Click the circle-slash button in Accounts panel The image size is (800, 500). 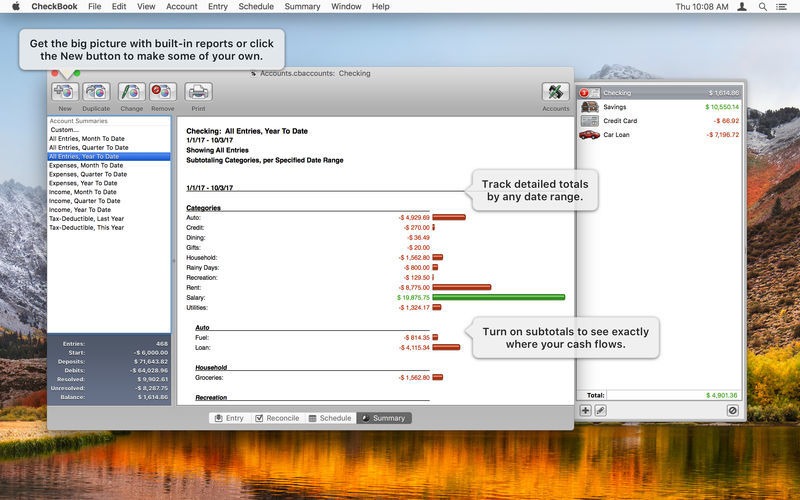(x=732, y=411)
